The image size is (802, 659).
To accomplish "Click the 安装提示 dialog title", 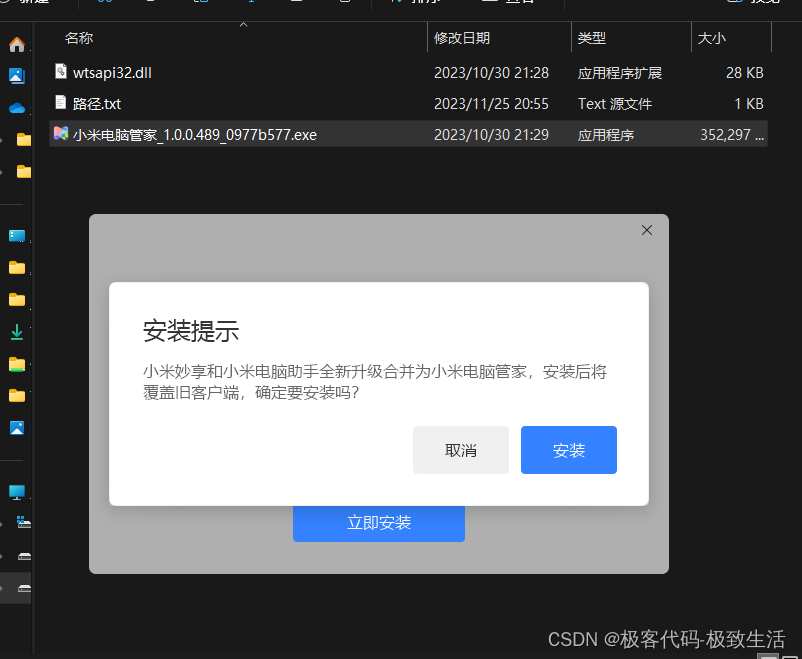I will 191,331.
